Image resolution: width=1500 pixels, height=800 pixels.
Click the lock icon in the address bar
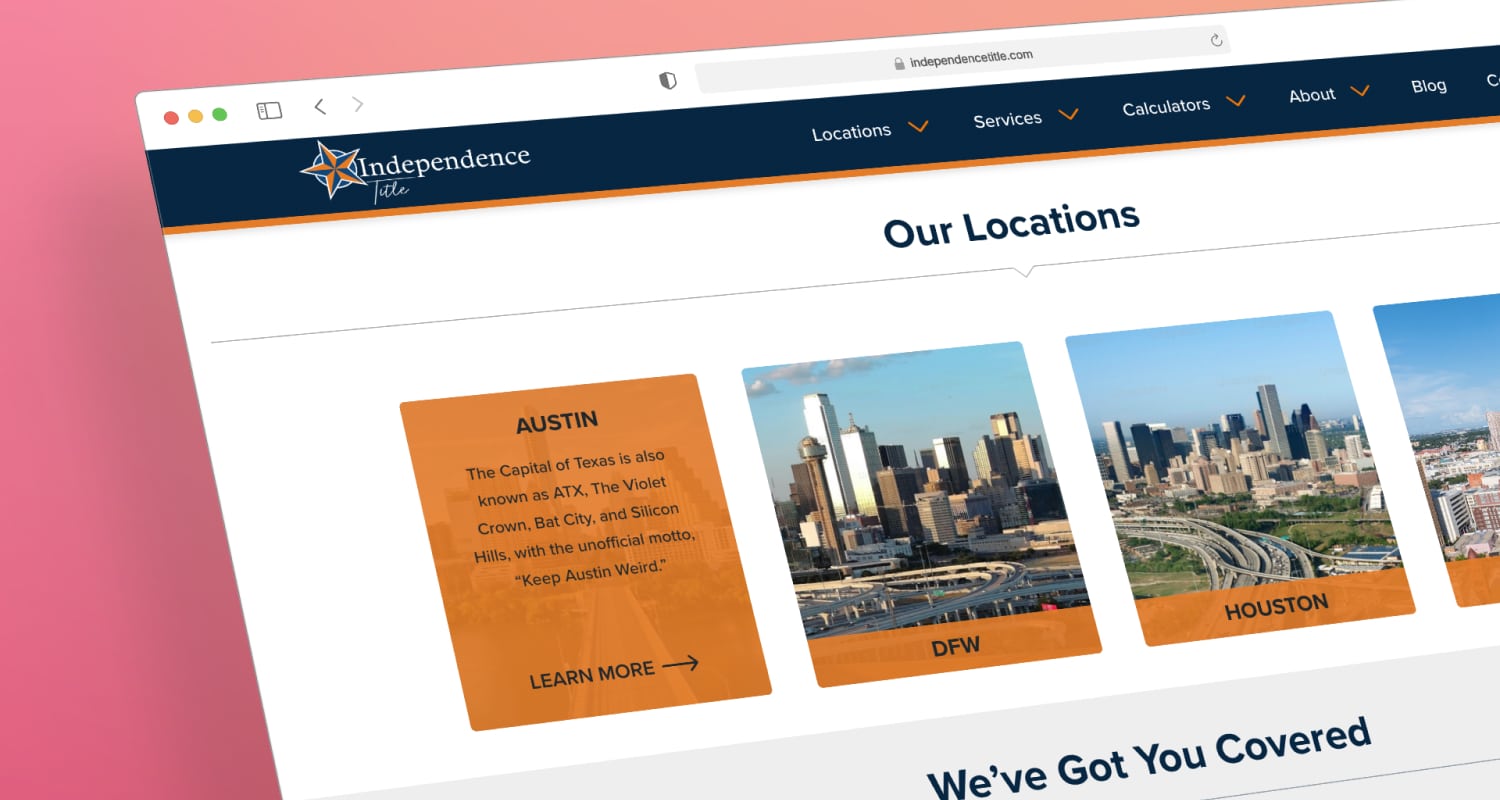899,64
